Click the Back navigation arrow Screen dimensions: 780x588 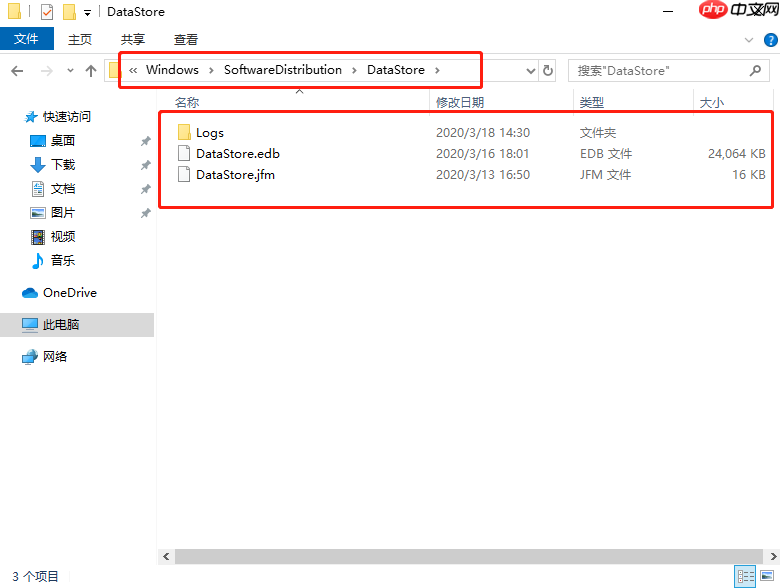(x=17, y=71)
